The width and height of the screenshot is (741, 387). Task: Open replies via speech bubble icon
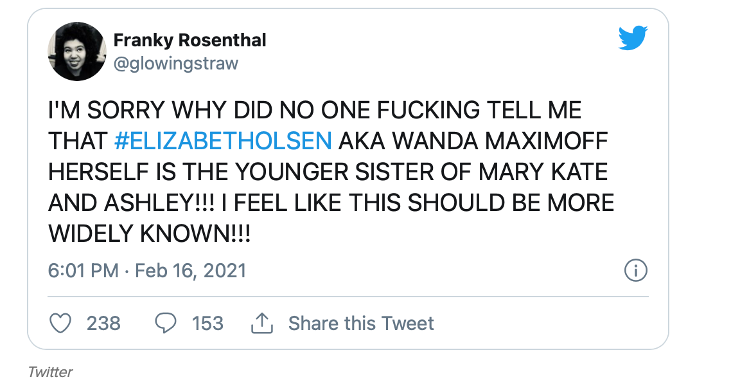click(165, 323)
